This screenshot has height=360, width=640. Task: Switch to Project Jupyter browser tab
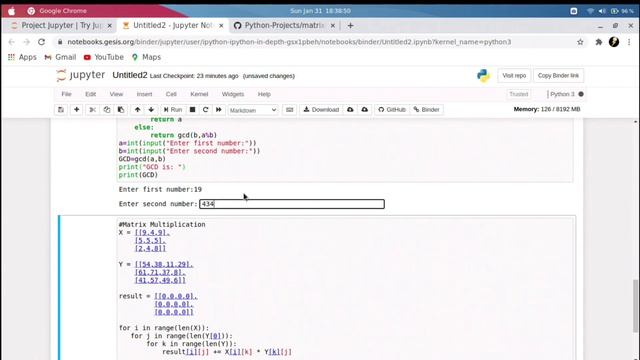pyautogui.click(x=60, y=25)
